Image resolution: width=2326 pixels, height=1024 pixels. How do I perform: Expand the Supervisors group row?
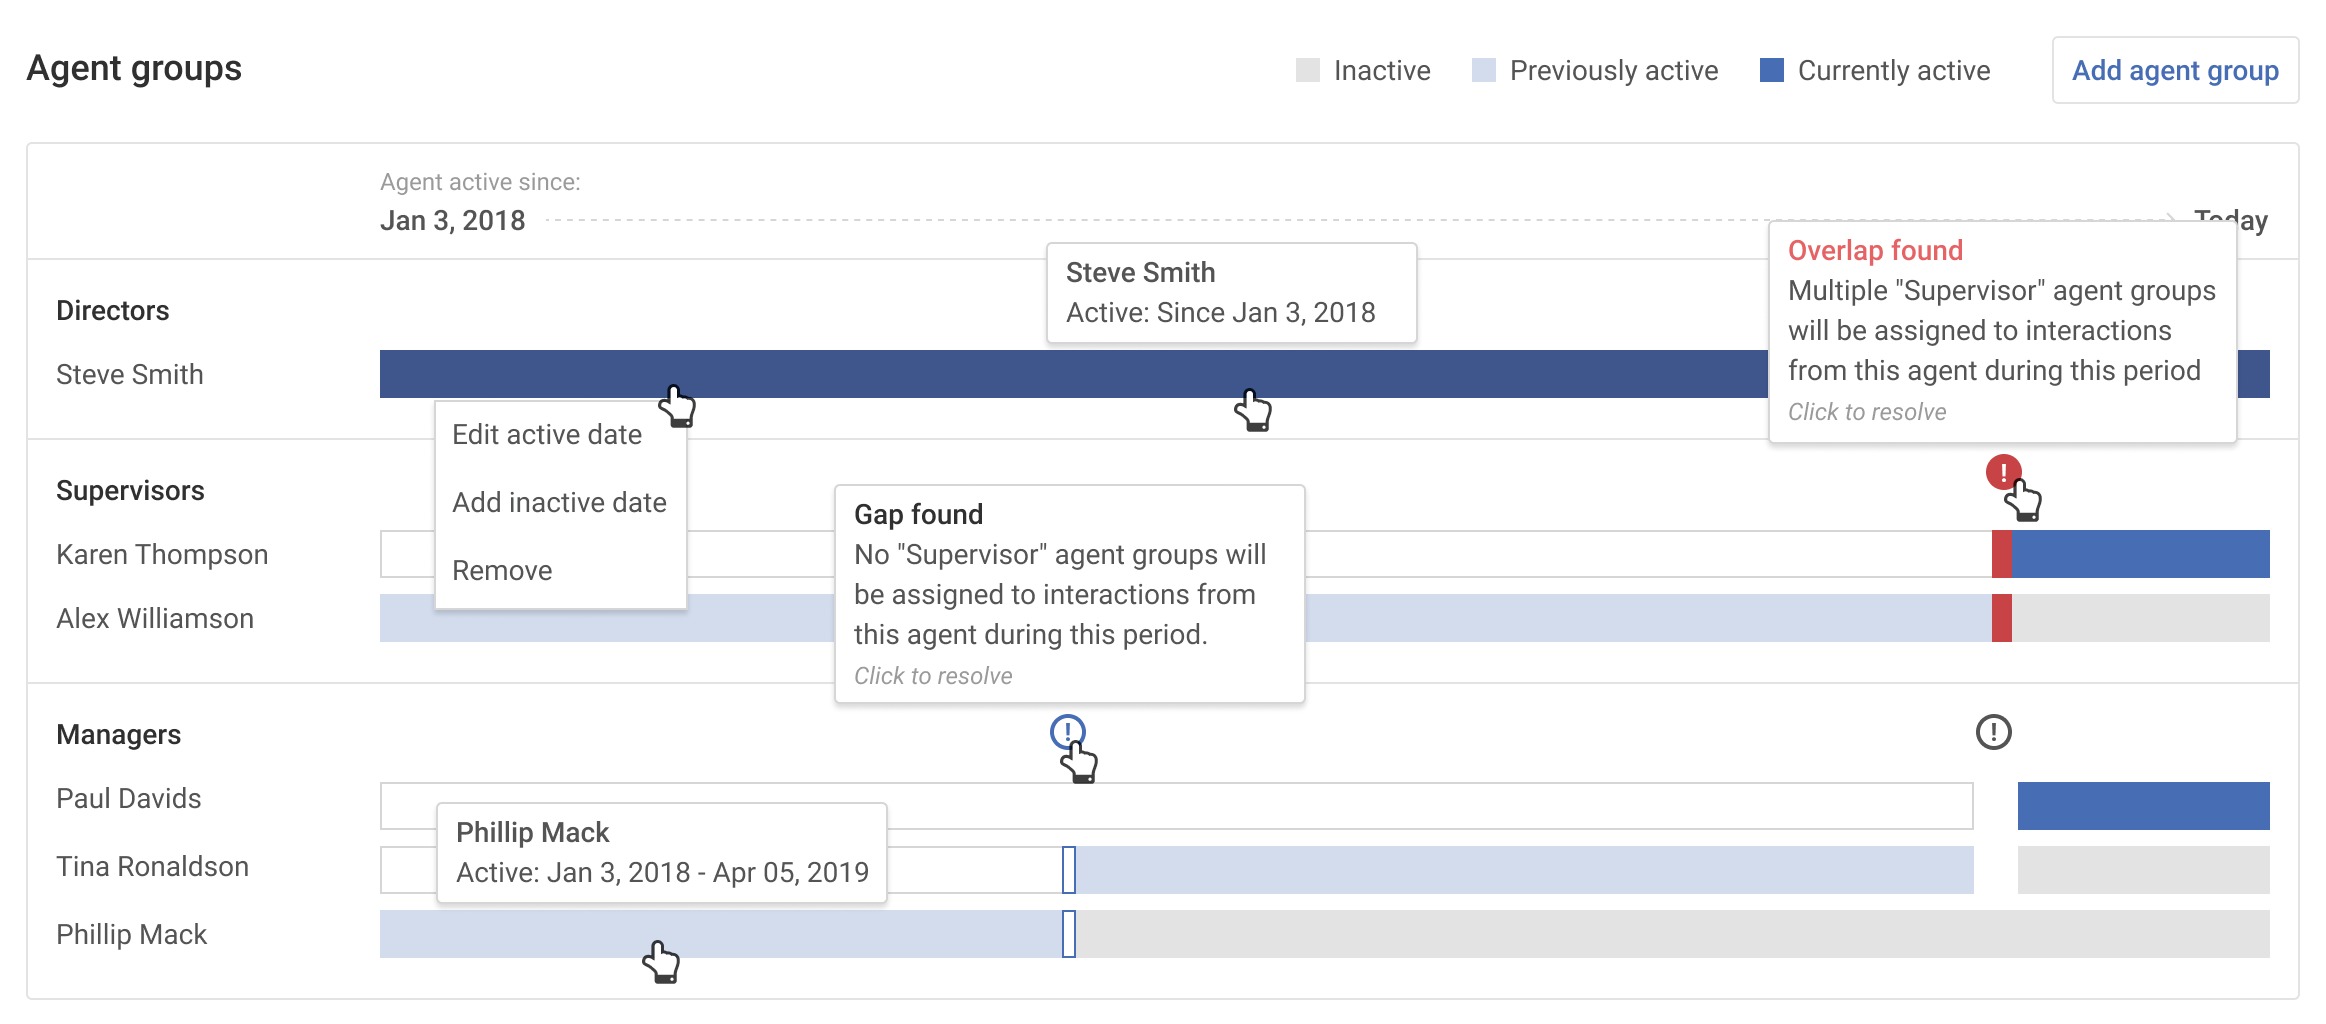point(130,490)
